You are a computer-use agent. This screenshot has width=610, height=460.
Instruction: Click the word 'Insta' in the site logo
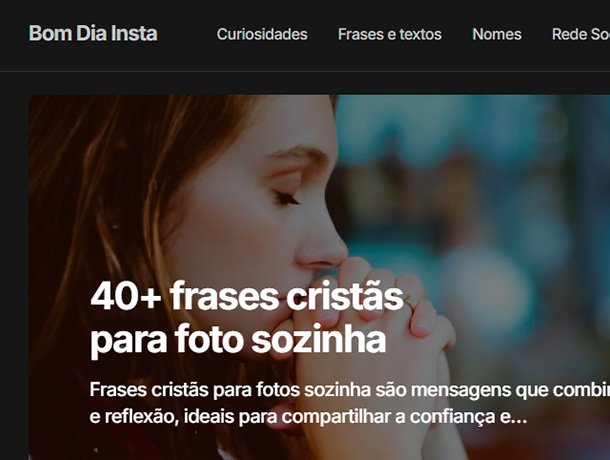coord(134,33)
